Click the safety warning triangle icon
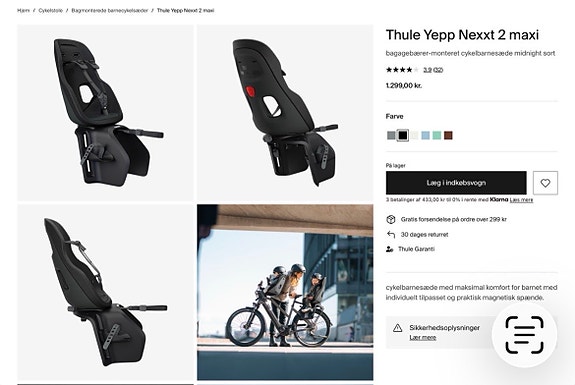 point(398,328)
